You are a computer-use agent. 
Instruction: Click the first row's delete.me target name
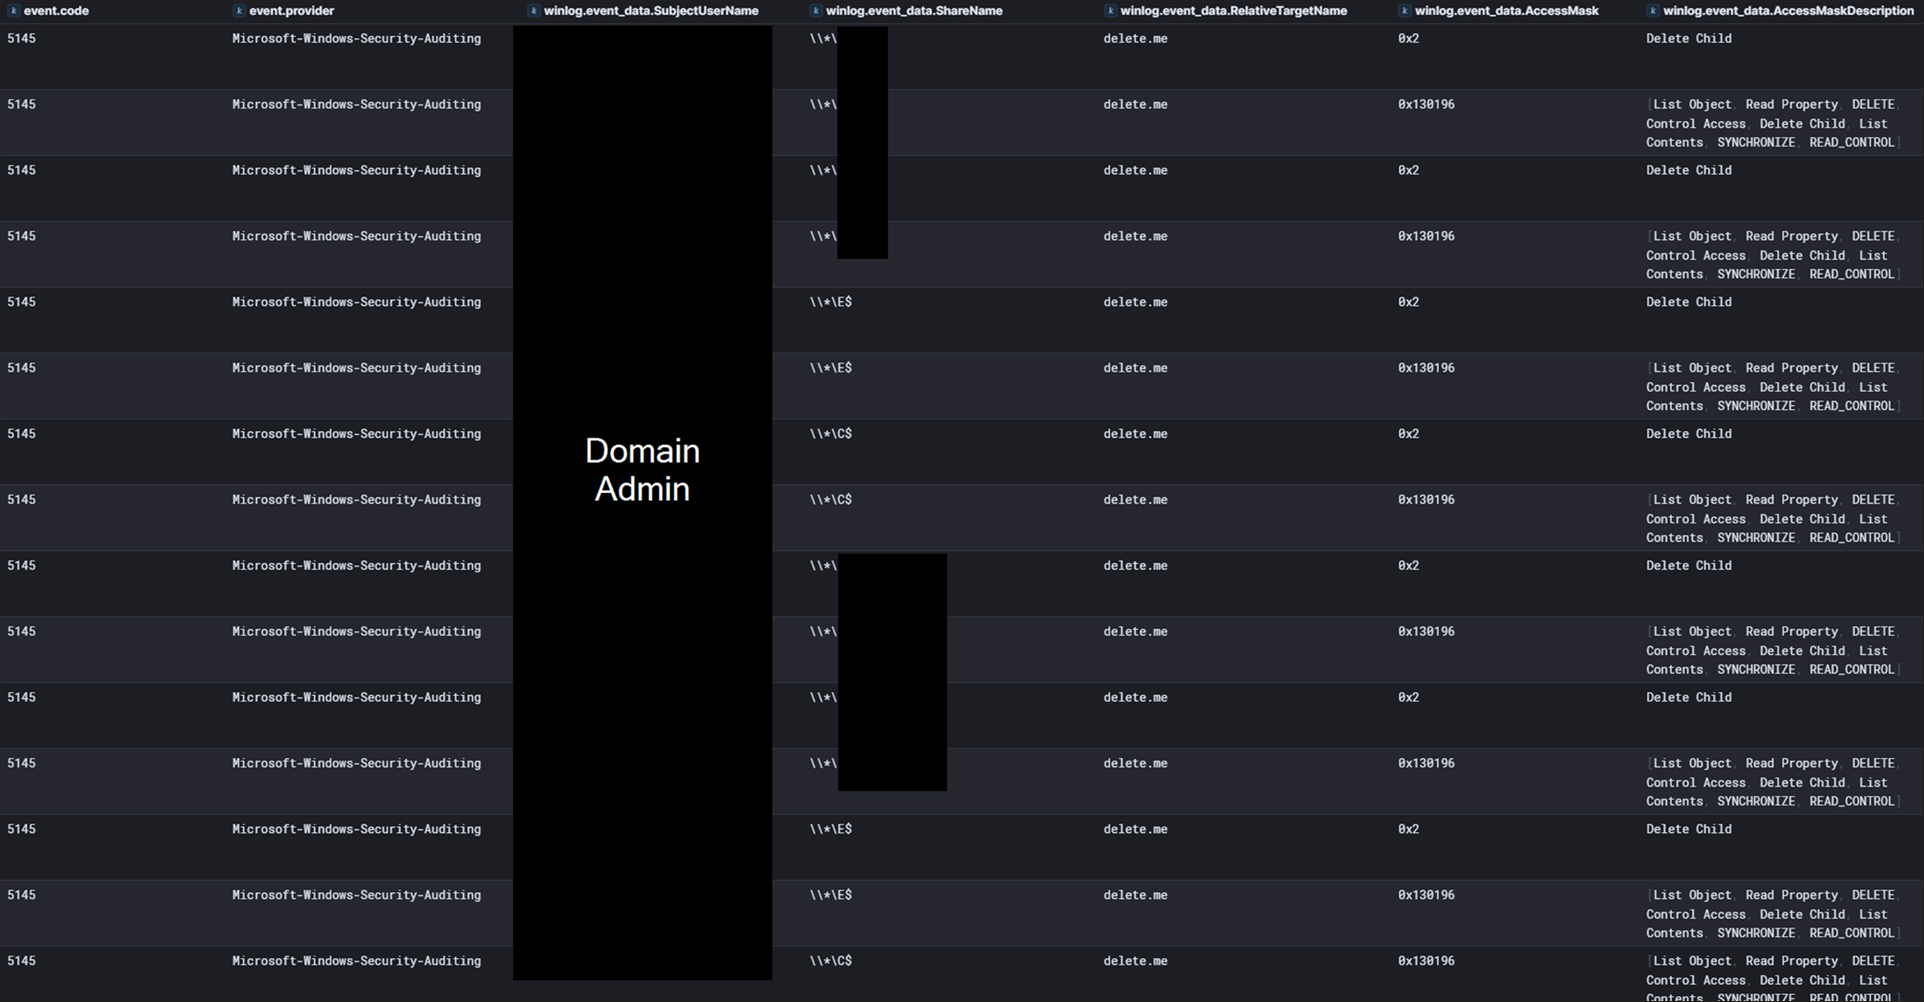point(1135,39)
